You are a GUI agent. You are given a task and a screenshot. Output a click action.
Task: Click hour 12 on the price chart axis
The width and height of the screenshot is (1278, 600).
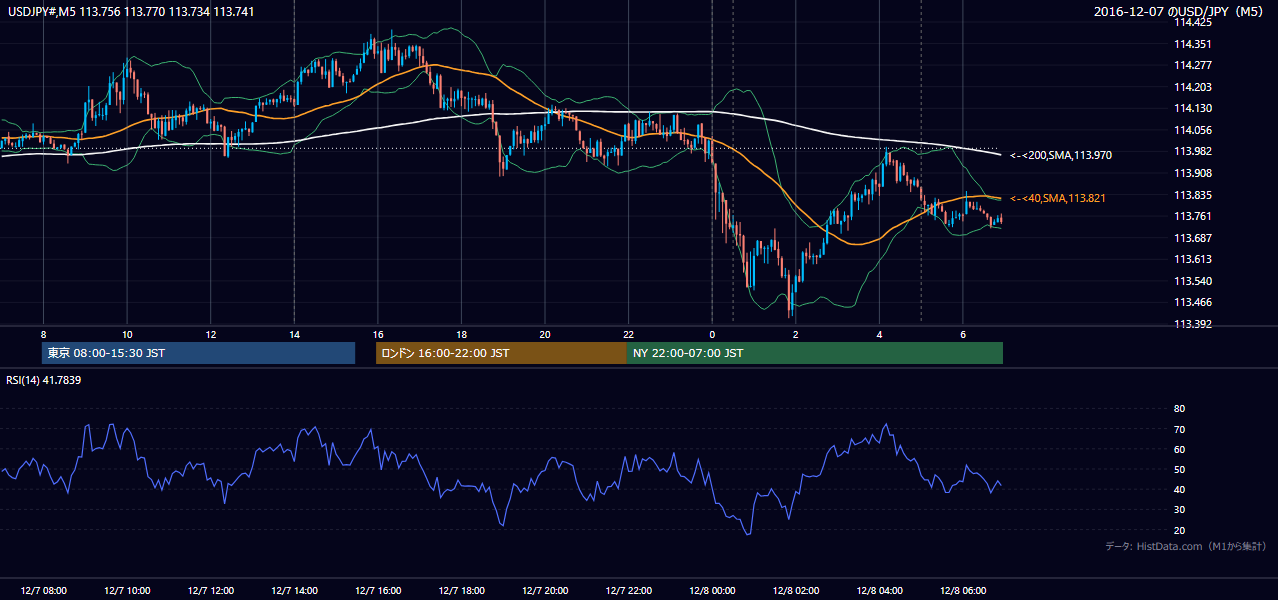click(x=210, y=335)
